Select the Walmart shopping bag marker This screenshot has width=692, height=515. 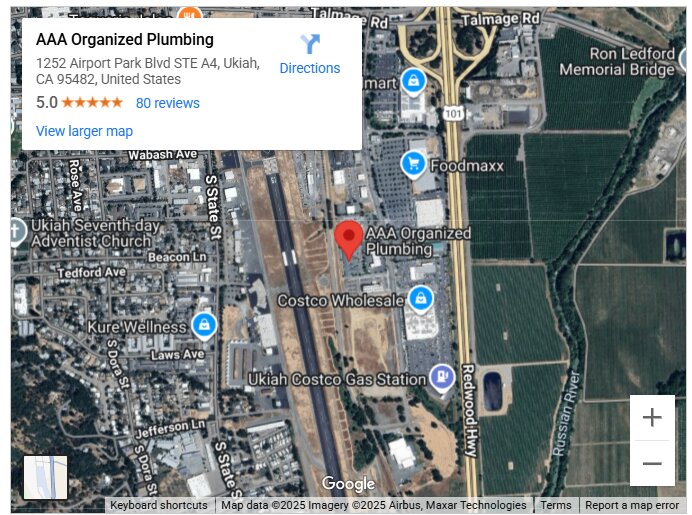pos(414,82)
